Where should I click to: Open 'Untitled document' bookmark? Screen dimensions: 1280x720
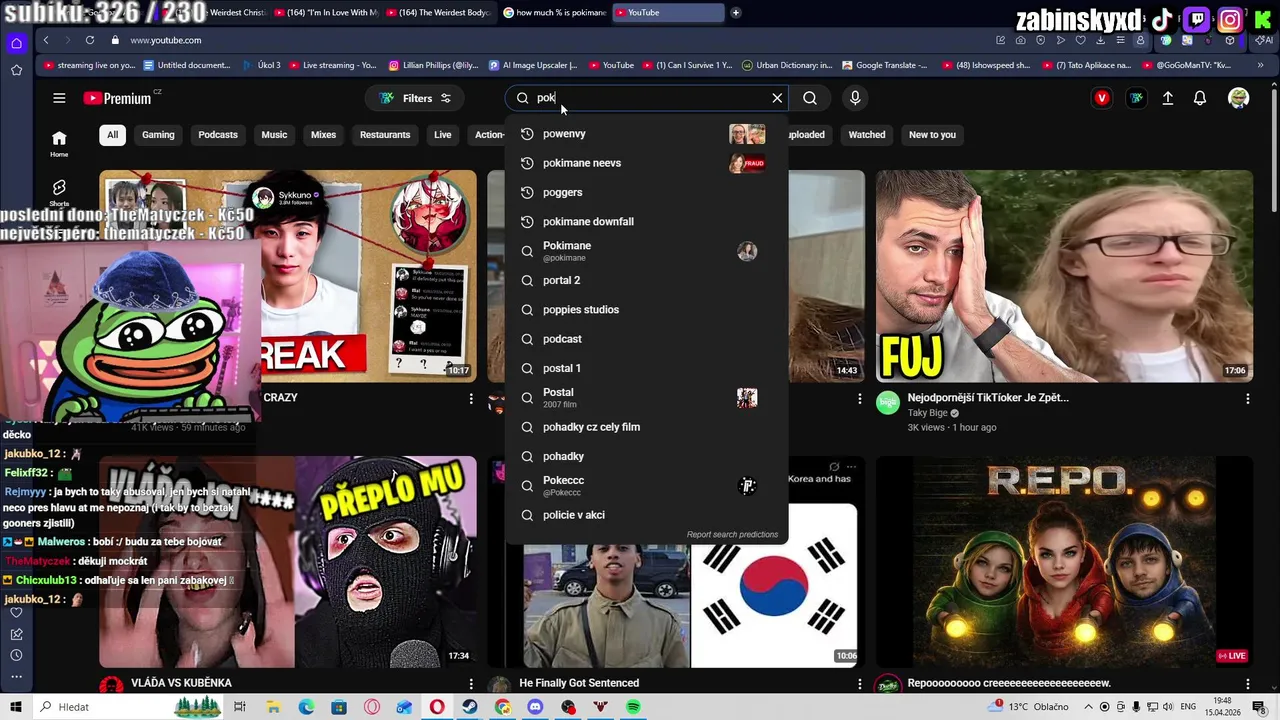(x=187, y=65)
